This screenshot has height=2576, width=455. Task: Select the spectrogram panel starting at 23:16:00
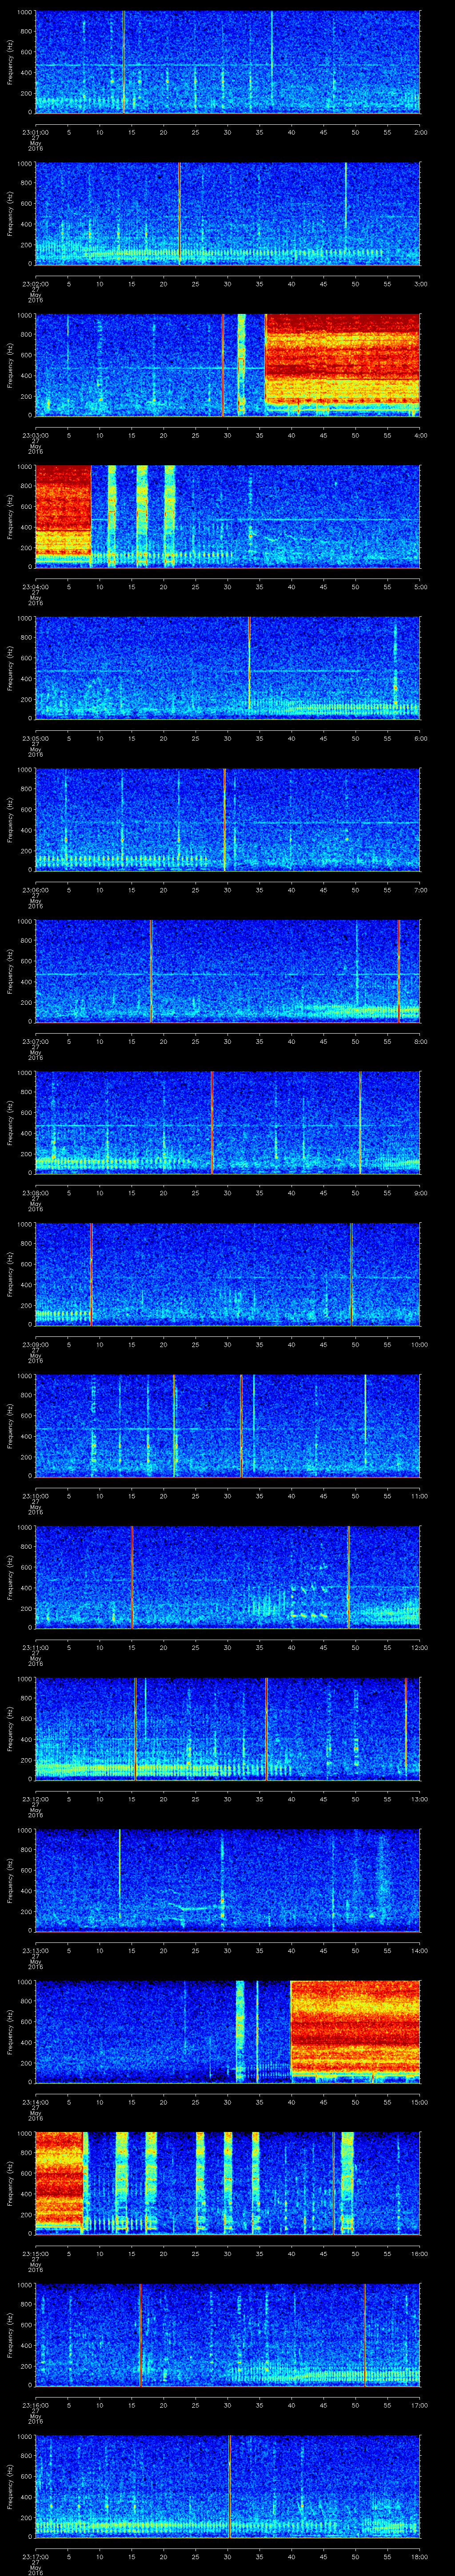227,2334
